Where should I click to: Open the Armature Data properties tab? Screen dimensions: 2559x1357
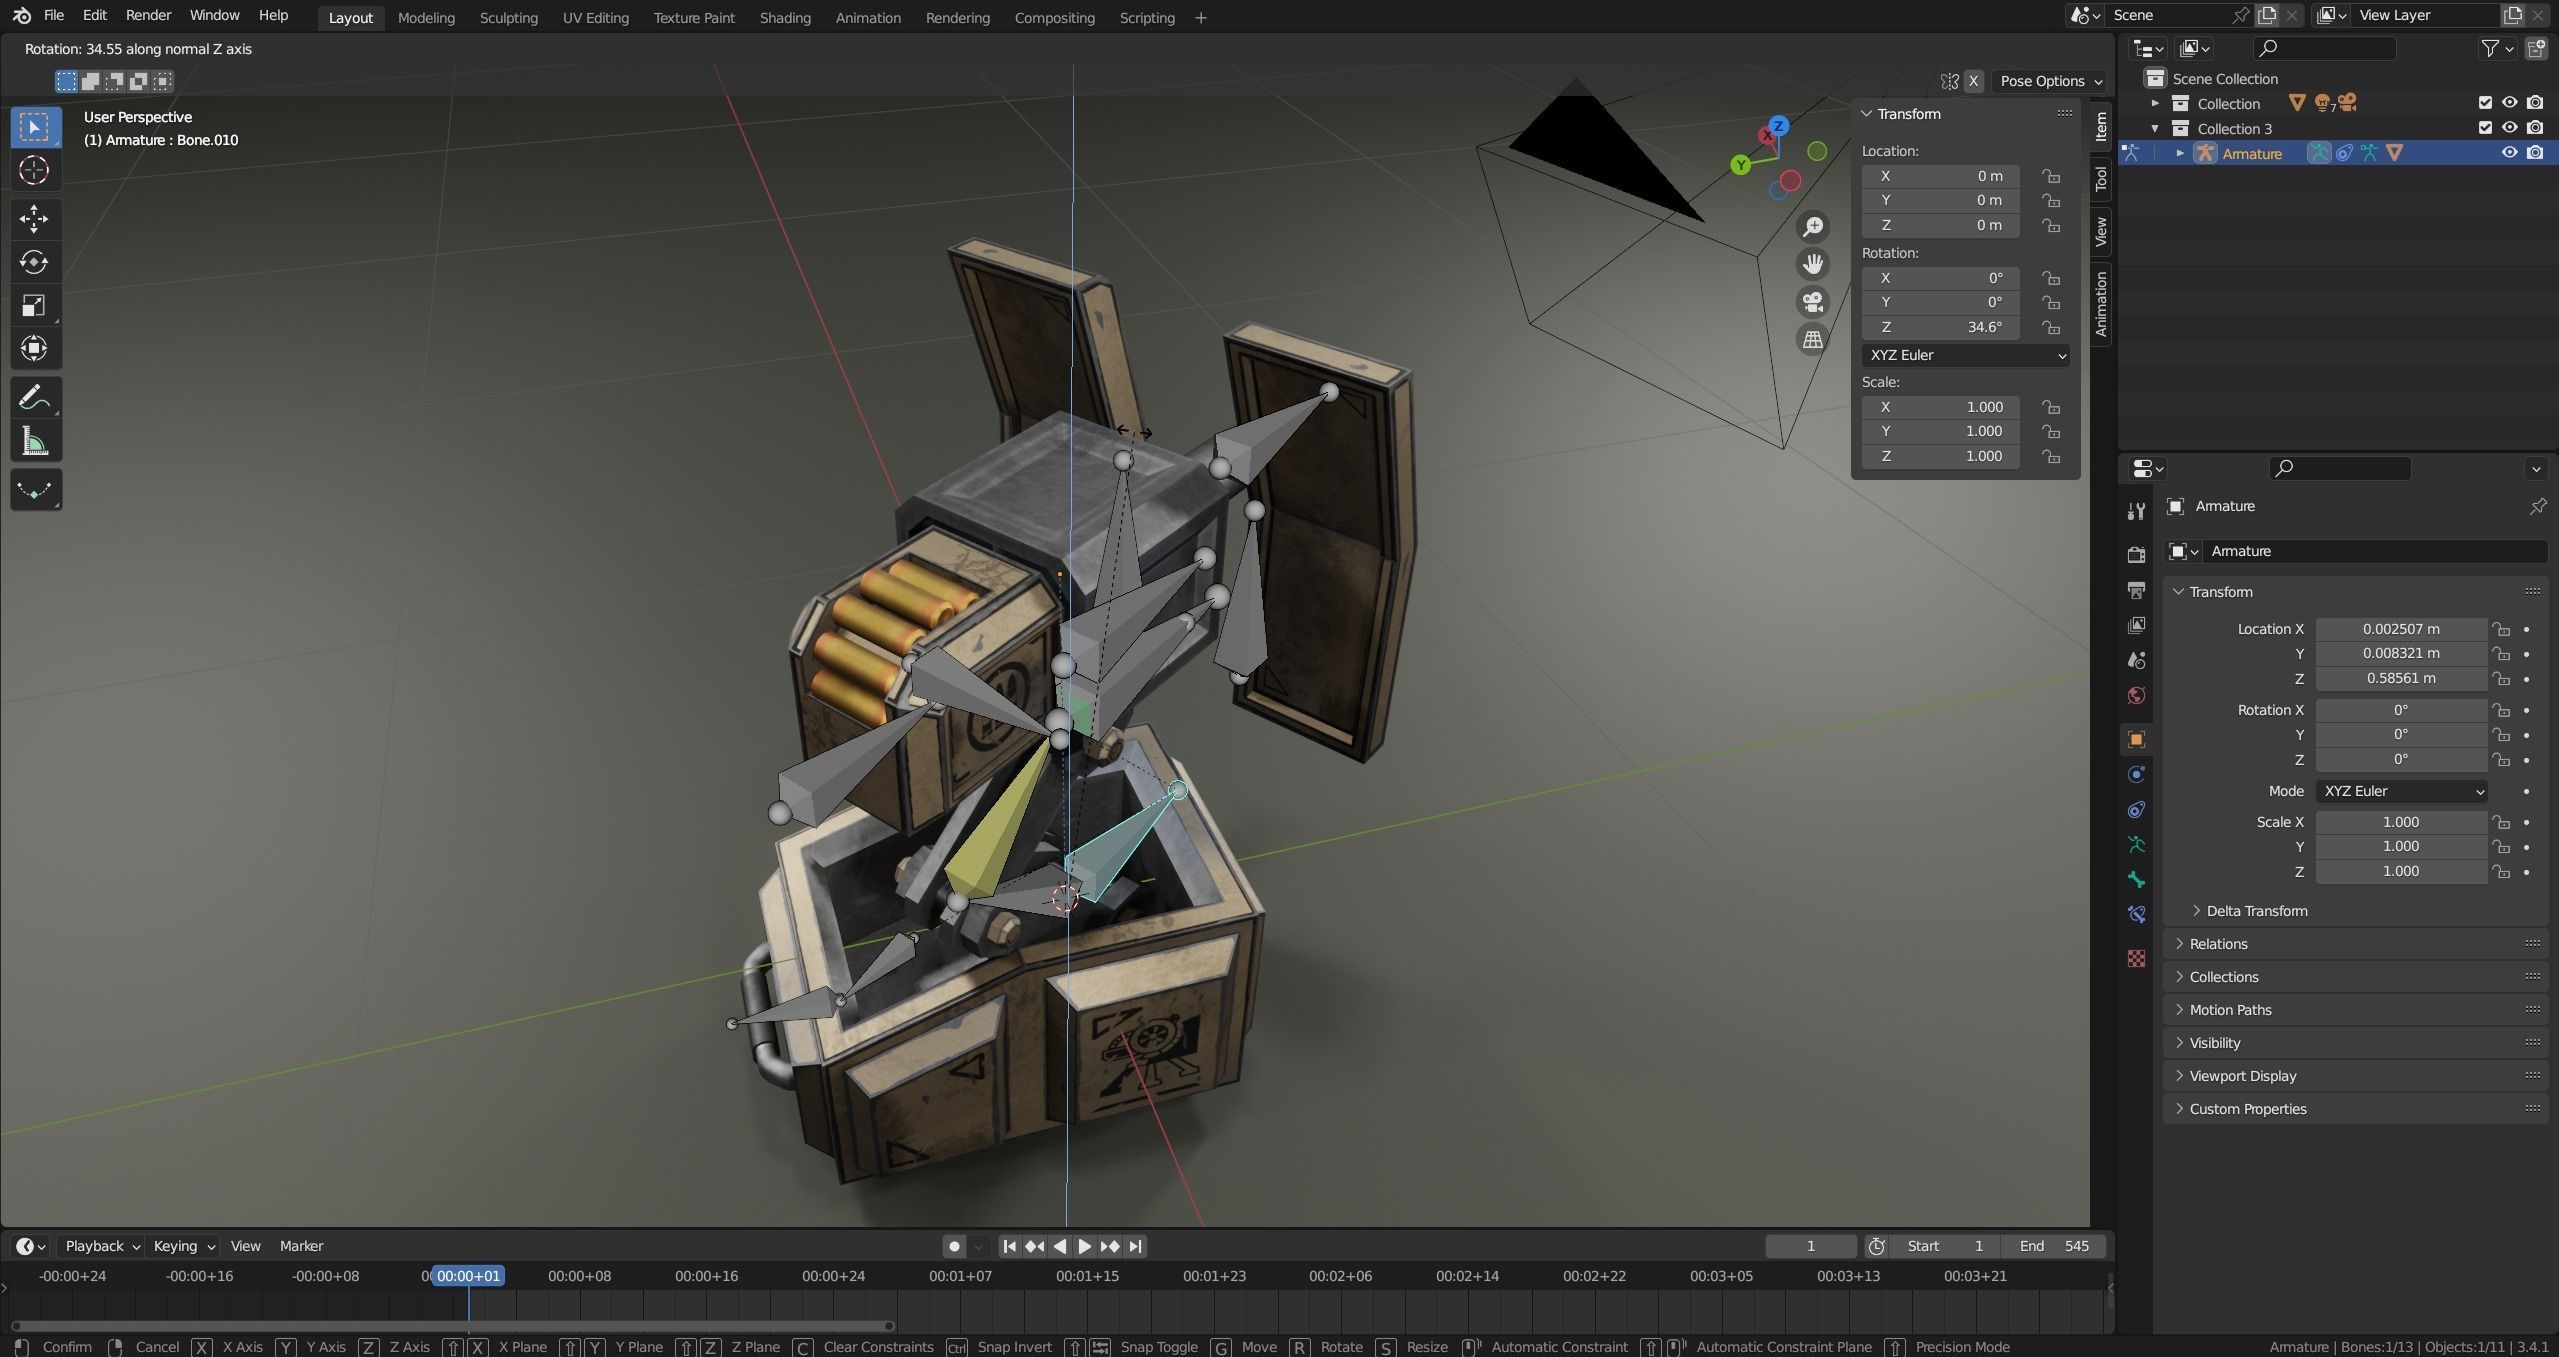coord(2136,845)
